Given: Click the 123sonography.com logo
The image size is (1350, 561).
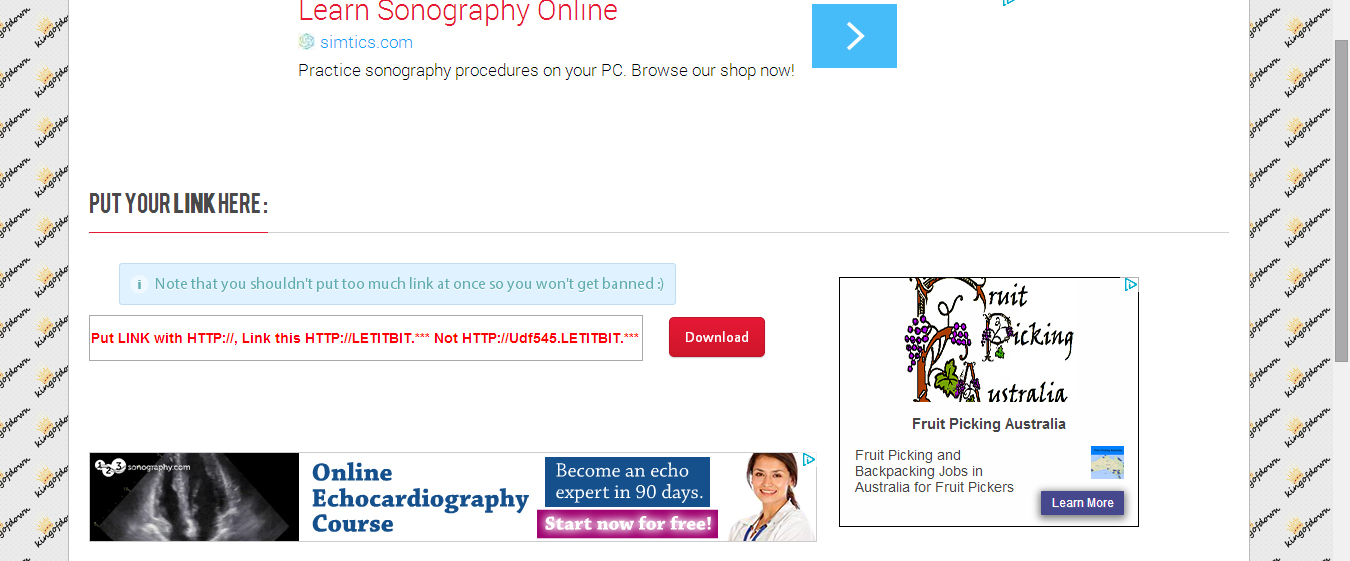Looking at the screenshot, I should pyautogui.click(x=141, y=466).
